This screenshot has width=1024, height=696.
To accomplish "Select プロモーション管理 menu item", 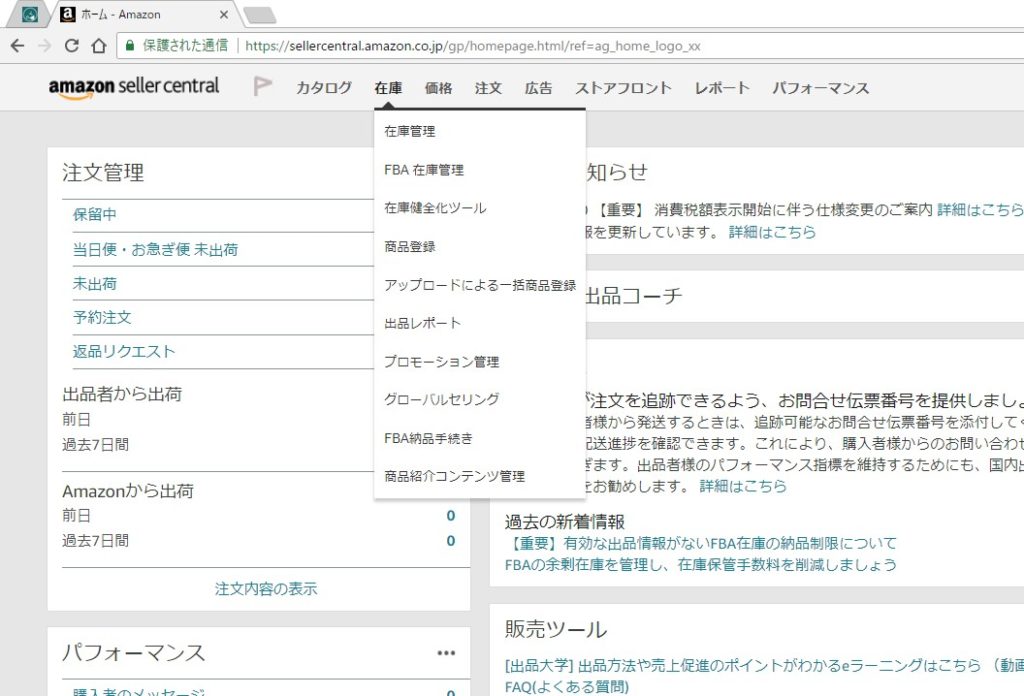I will tap(441, 361).
